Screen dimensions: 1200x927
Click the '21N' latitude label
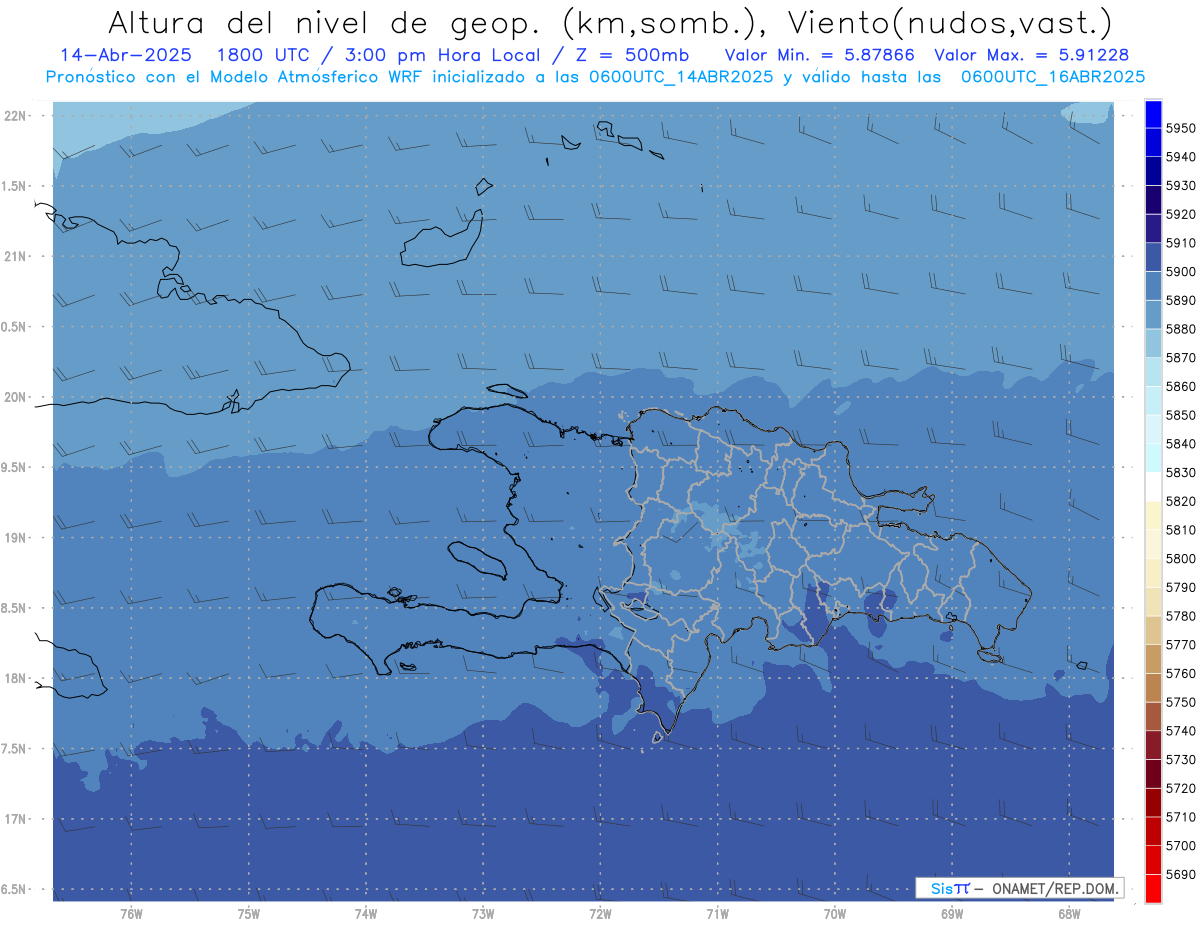(14, 257)
